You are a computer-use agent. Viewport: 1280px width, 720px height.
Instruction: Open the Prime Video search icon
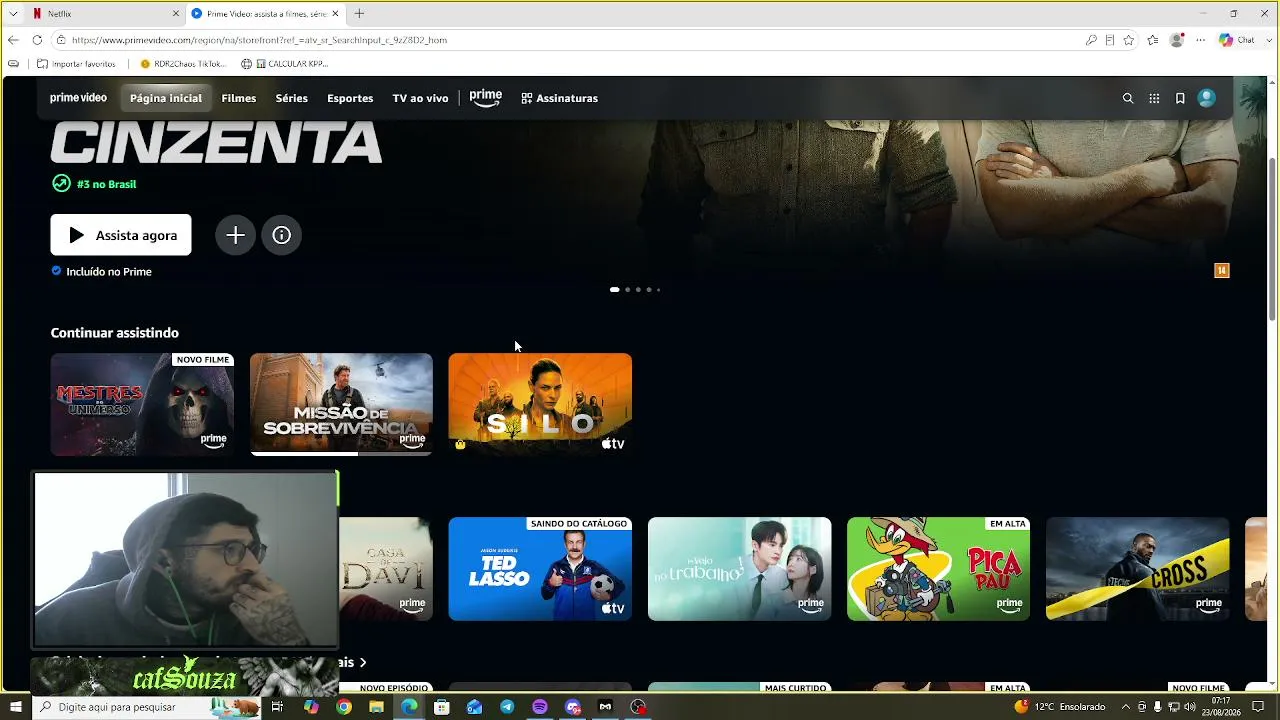(x=1128, y=98)
